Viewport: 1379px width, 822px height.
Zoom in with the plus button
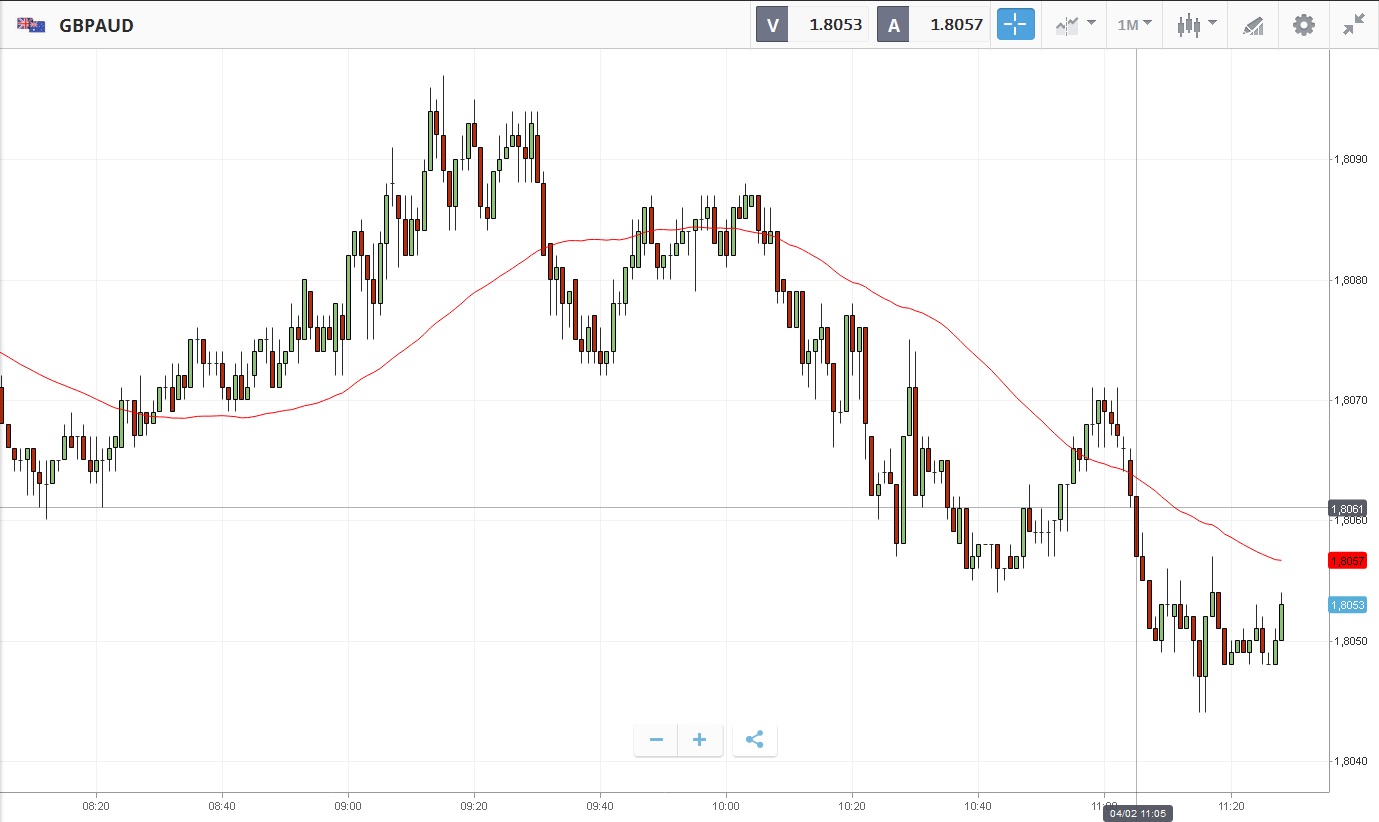coord(700,740)
